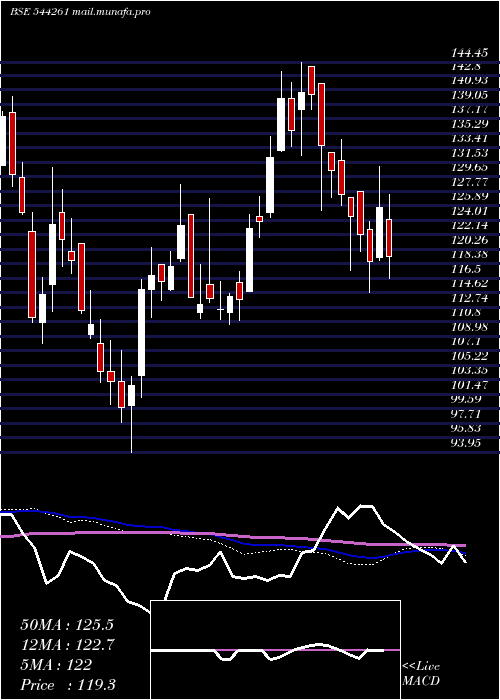This screenshot has width=500, height=700.
Task: Click the 93.95 price axis label
Action: click(466, 443)
